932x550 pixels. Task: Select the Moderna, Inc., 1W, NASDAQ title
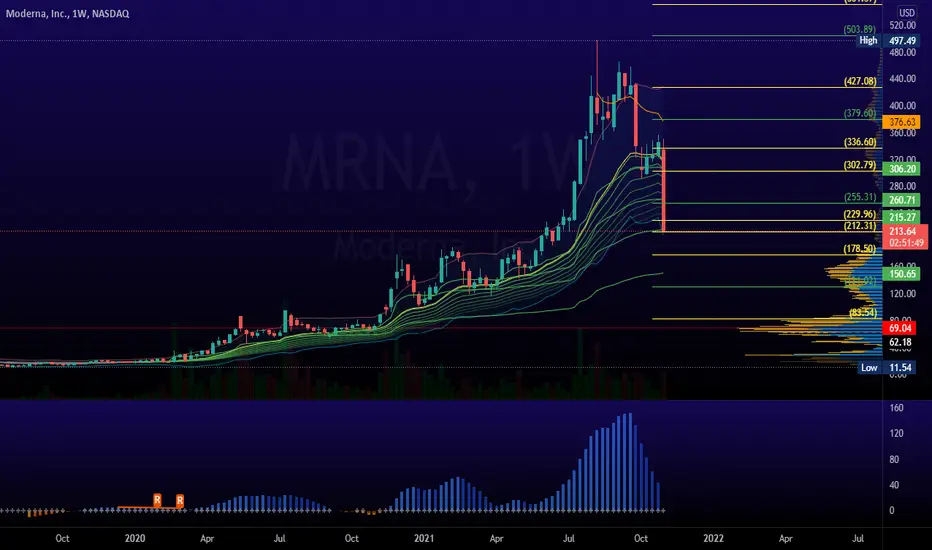pyautogui.click(x=67, y=14)
